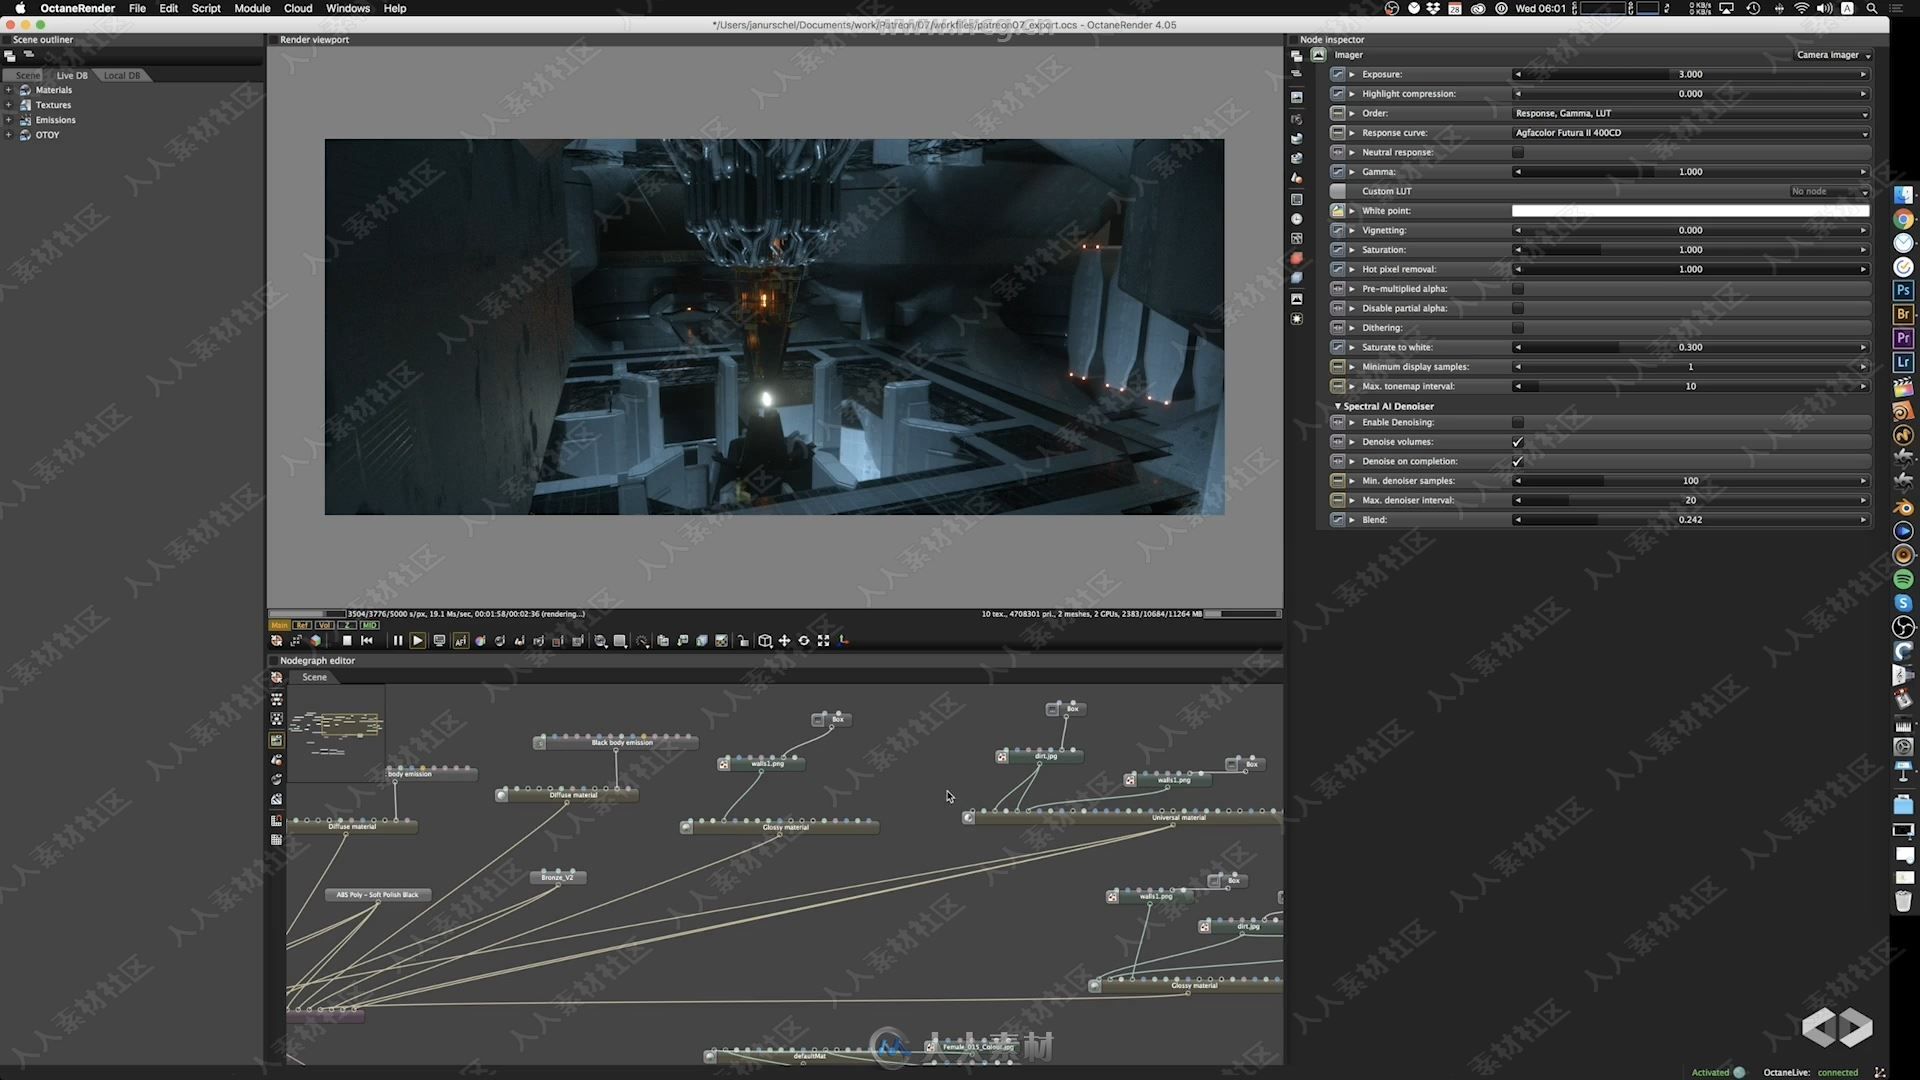
Task: Switch to the Local DB tab
Action: coord(122,76)
